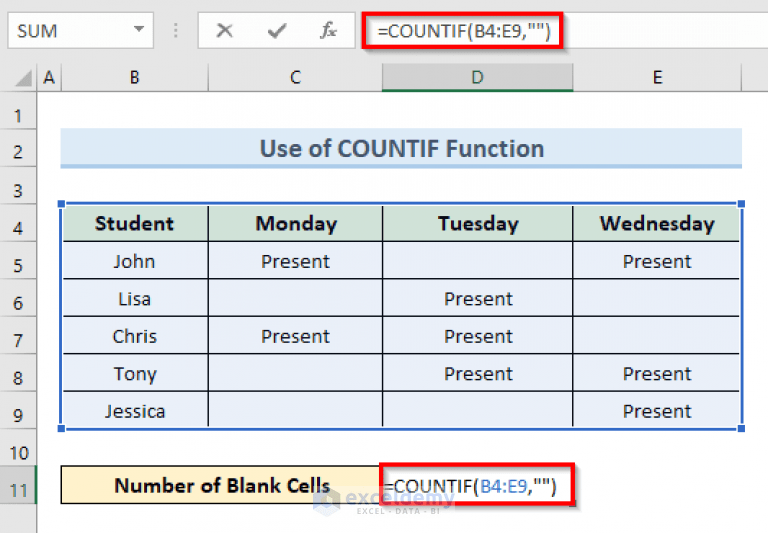768x533 pixels.
Task: Select John's Monday 'Present' cell
Action: tap(295, 261)
